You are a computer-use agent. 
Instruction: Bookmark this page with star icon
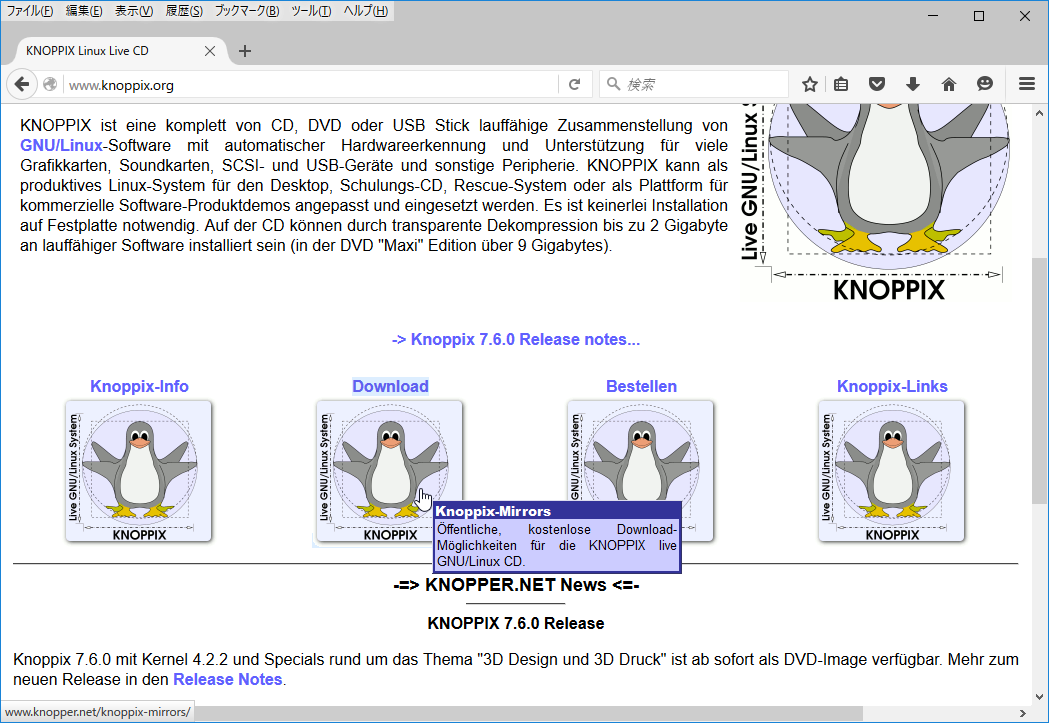click(809, 84)
